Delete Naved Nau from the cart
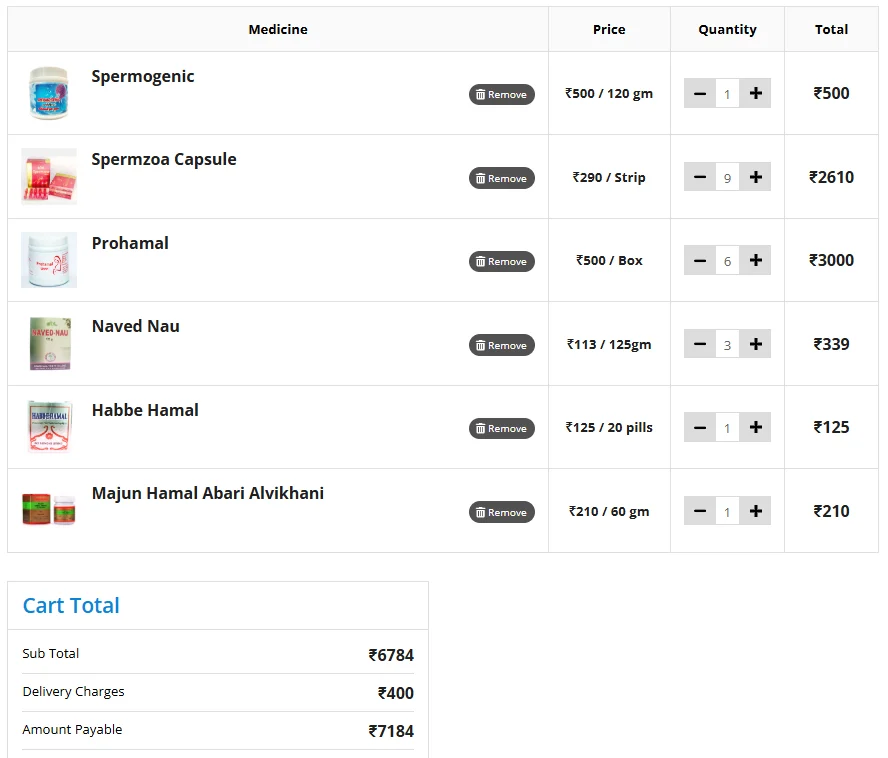 coord(501,345)
